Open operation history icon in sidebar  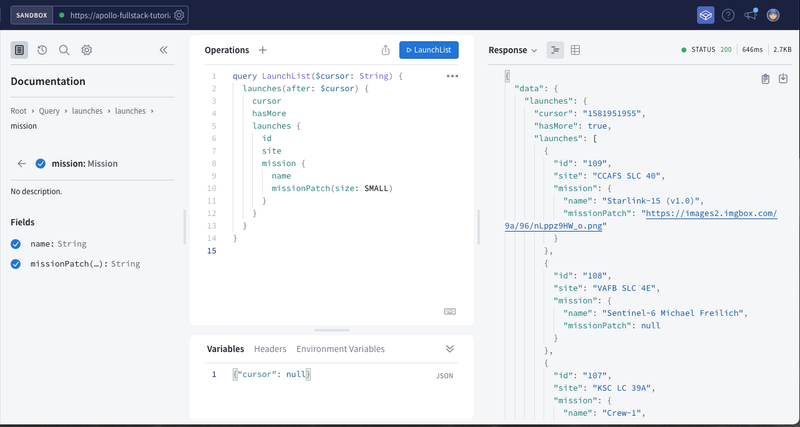coord(42,50)
